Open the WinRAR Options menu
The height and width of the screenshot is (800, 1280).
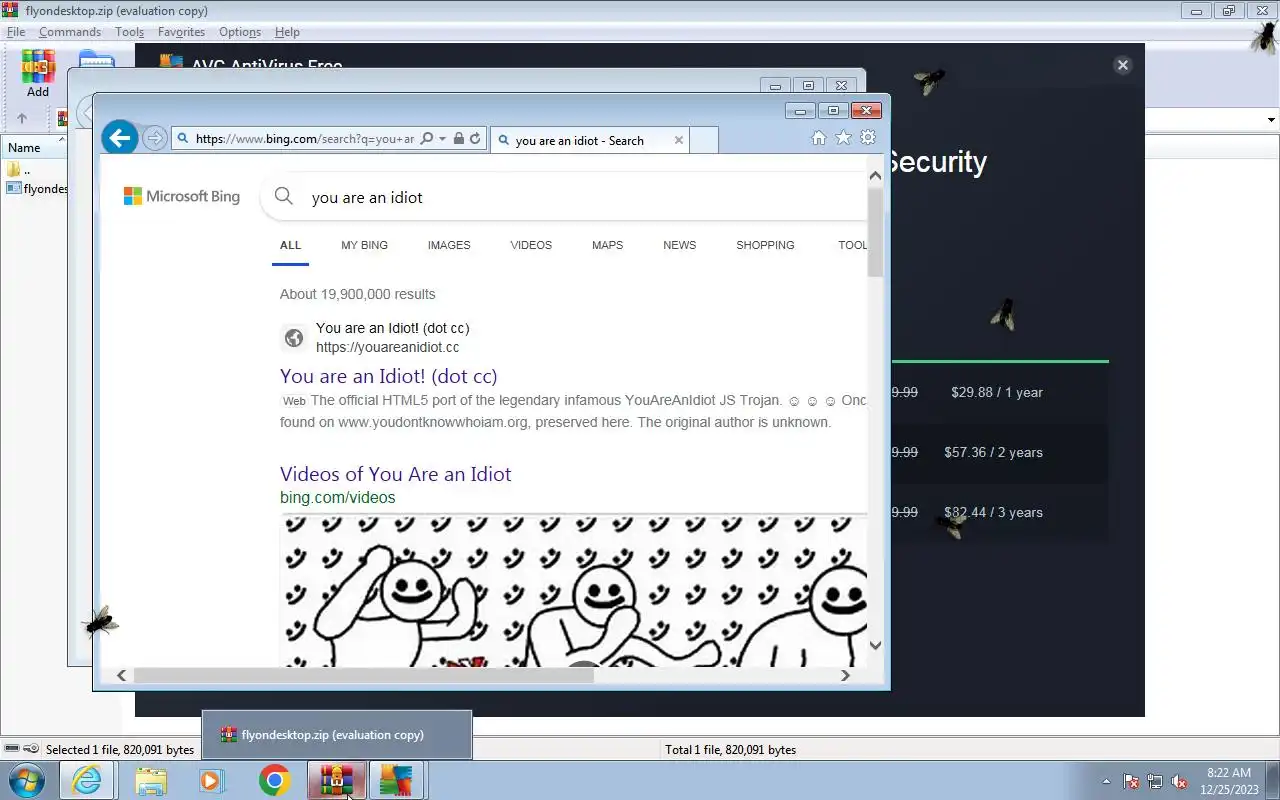coord(240,32)
